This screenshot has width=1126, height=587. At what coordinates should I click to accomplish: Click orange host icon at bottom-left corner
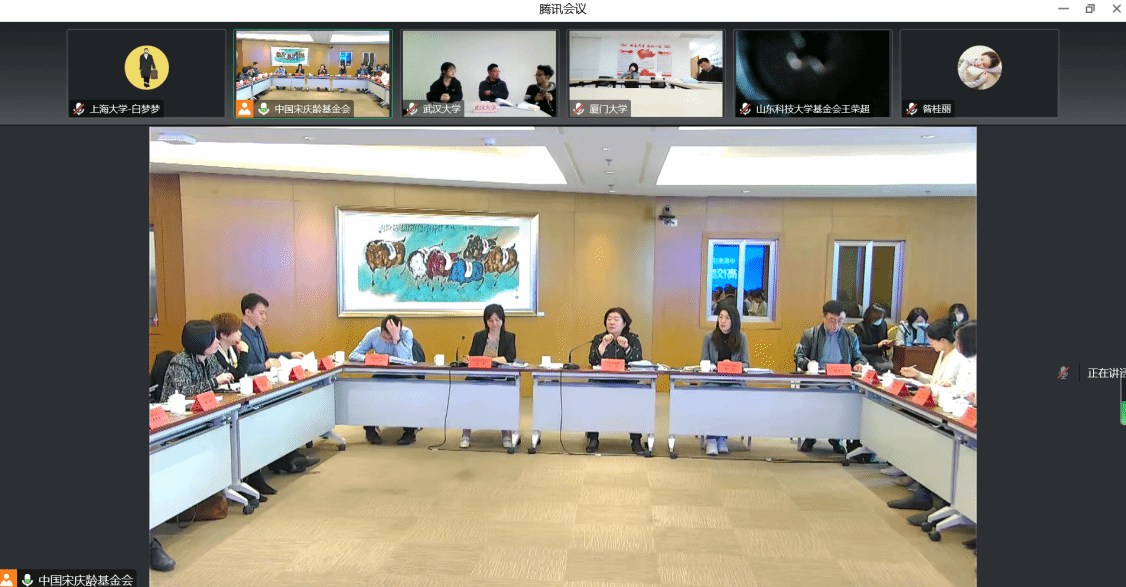pos(8,579)
